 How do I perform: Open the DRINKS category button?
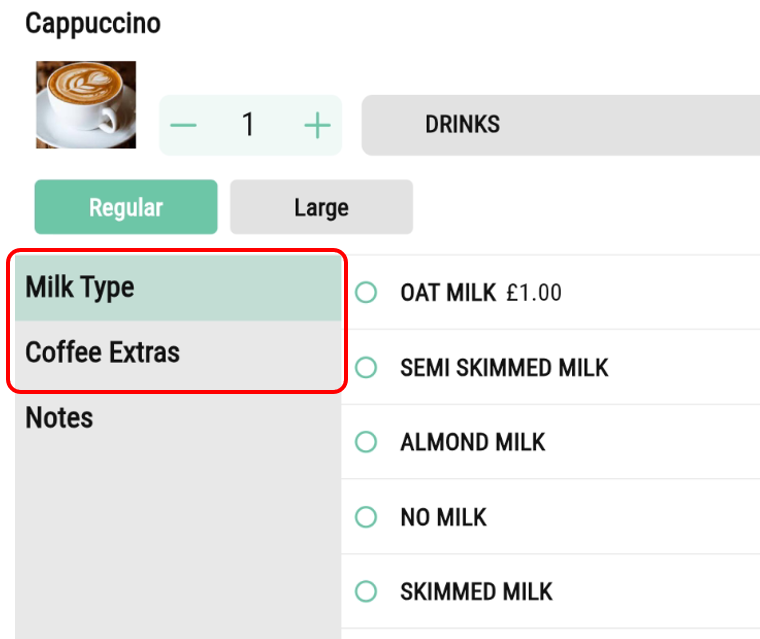tap(560, 125)
